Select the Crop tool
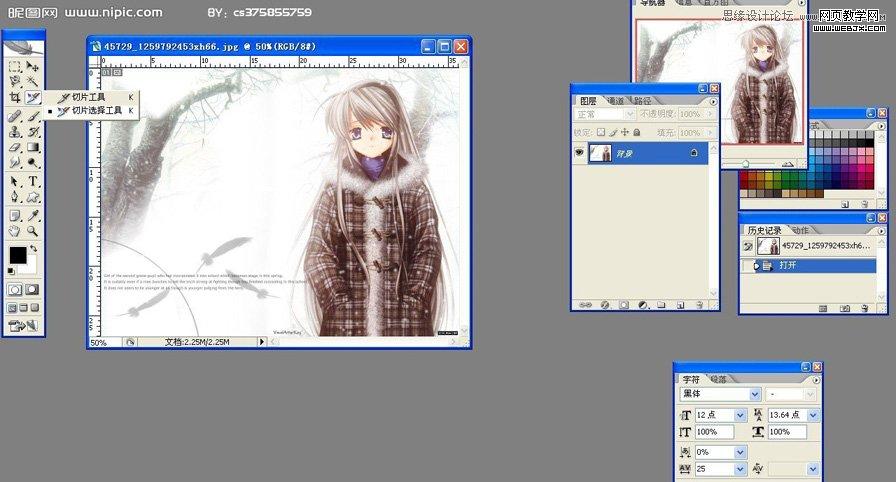The height and width of the screenshot is (482, 896). (x=15, y=98)
